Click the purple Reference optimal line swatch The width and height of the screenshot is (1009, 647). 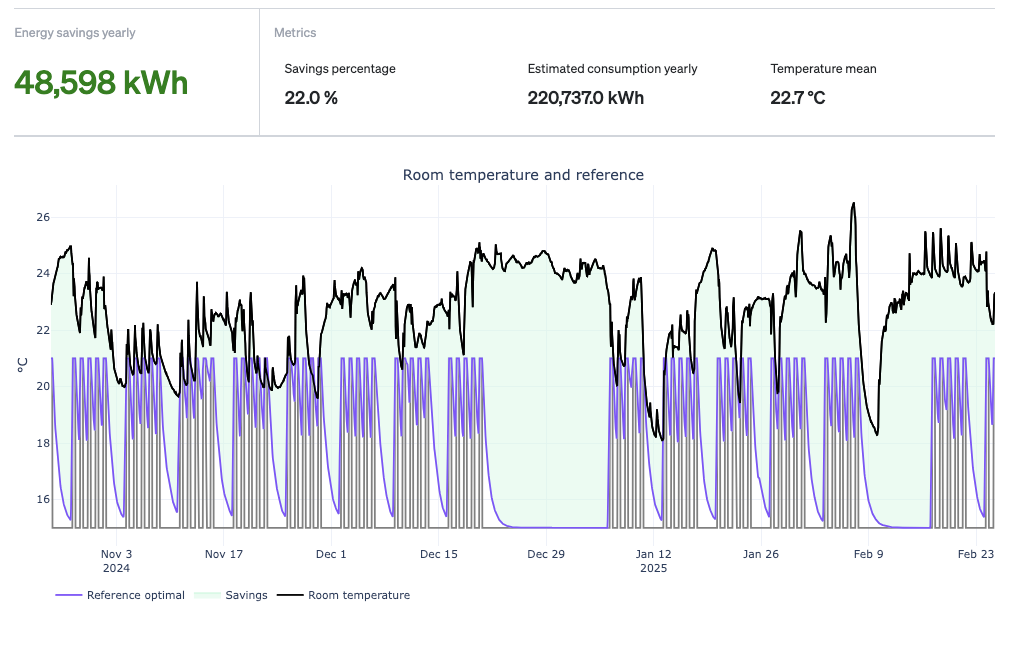(x=69, y=595)
